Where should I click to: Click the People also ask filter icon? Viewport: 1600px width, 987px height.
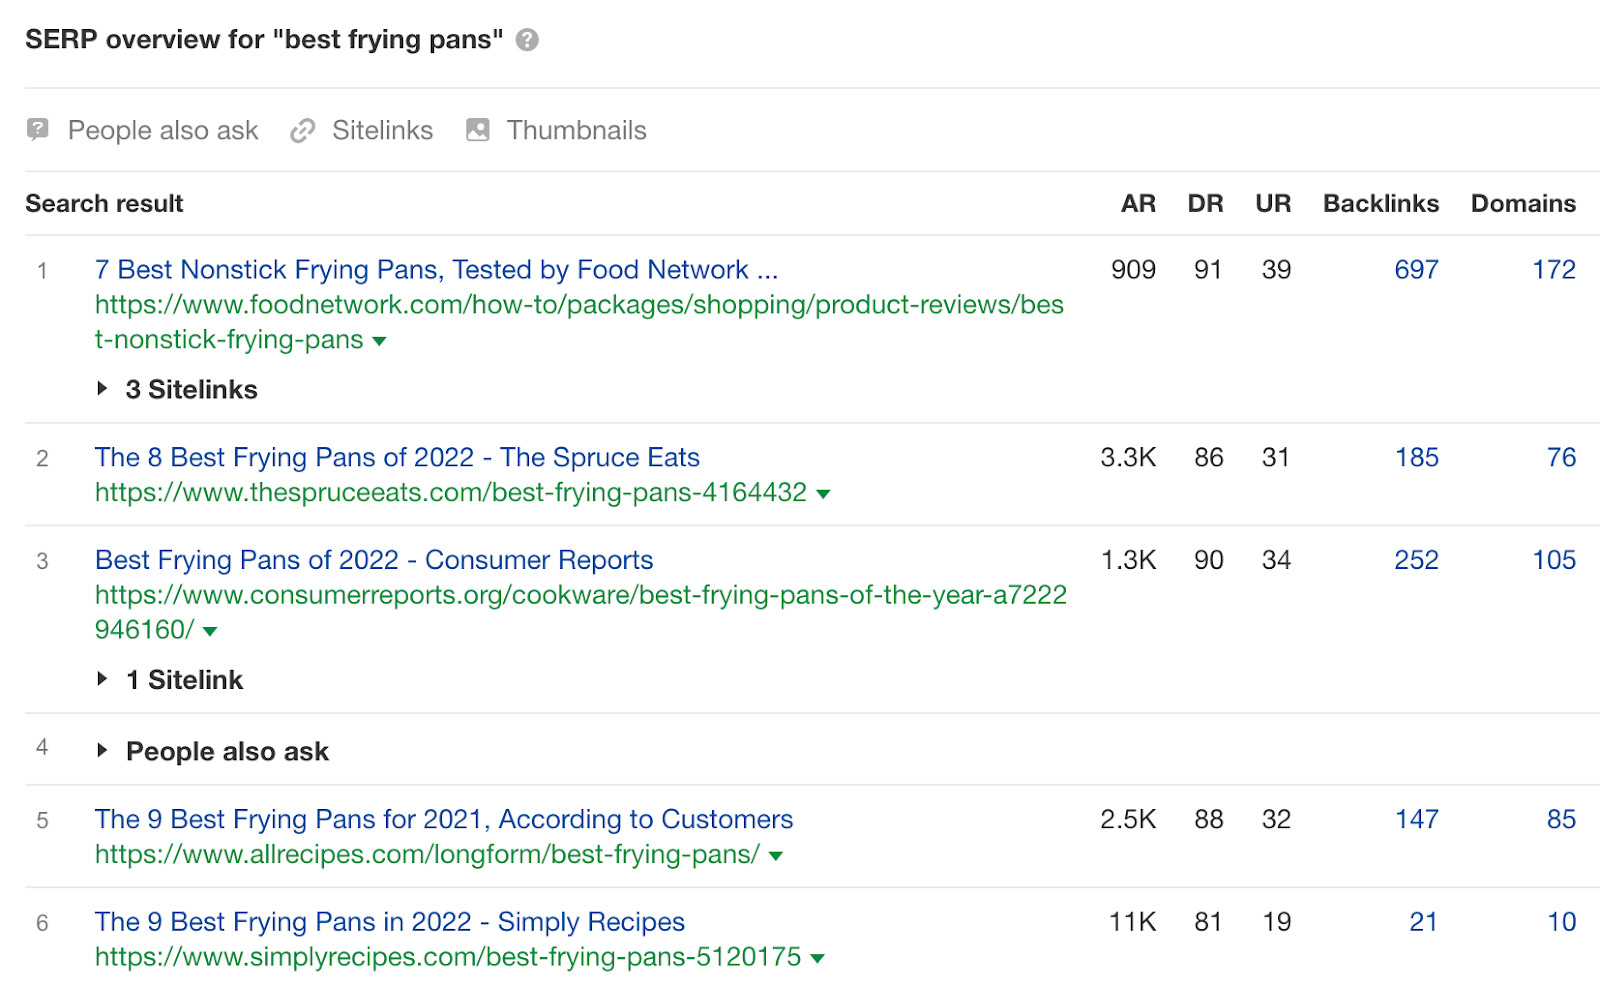click(38, 130)
